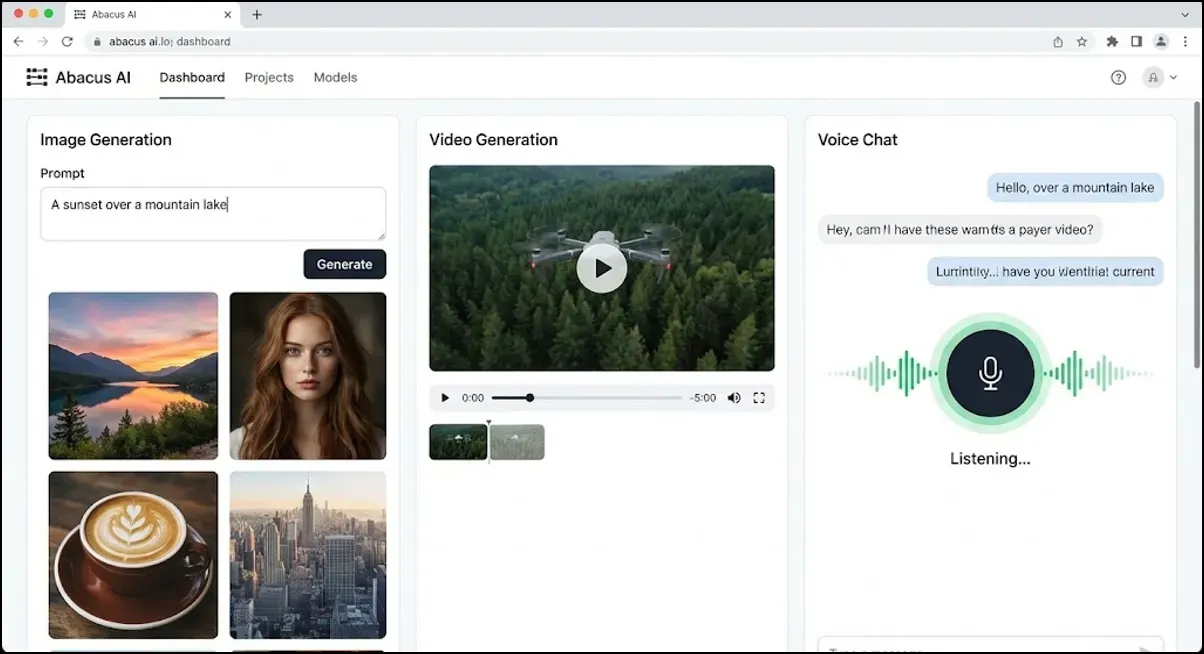Switch to the Projects section
The image size is (1204, 654).
pyautogui.click(x=268, y=77)
